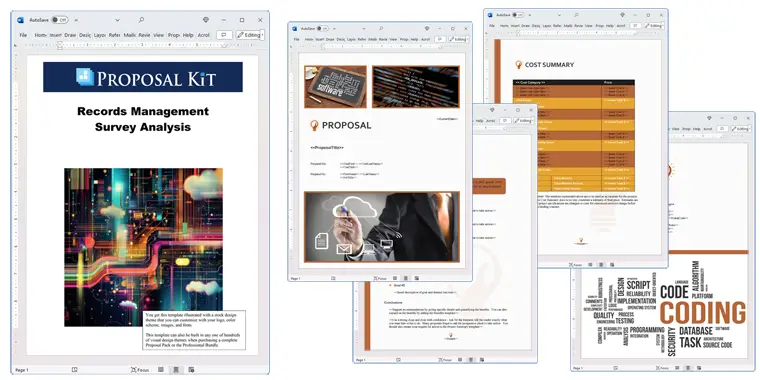Click the Proposal Kit logo banner
Image resolution: width=760 pixels, height=380 pixels.
(143, 77)
